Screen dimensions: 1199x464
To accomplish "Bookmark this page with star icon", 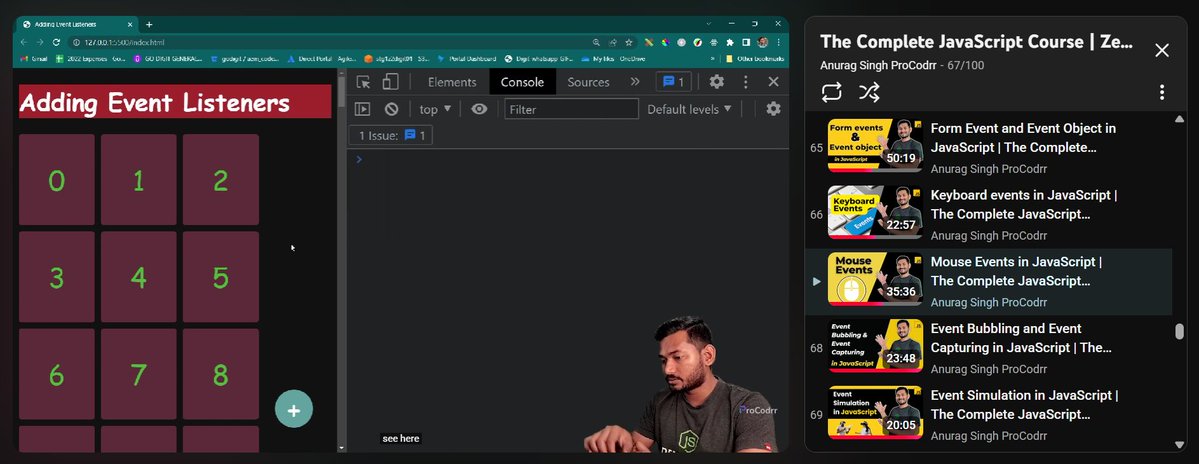I will tap(629, 43).
